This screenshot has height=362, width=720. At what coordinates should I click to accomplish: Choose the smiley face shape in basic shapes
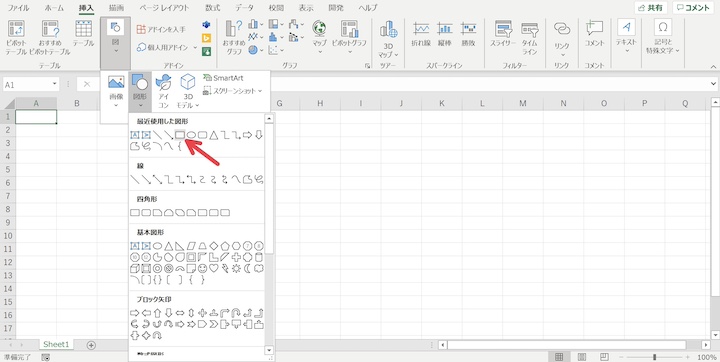[x=202, y=268]
